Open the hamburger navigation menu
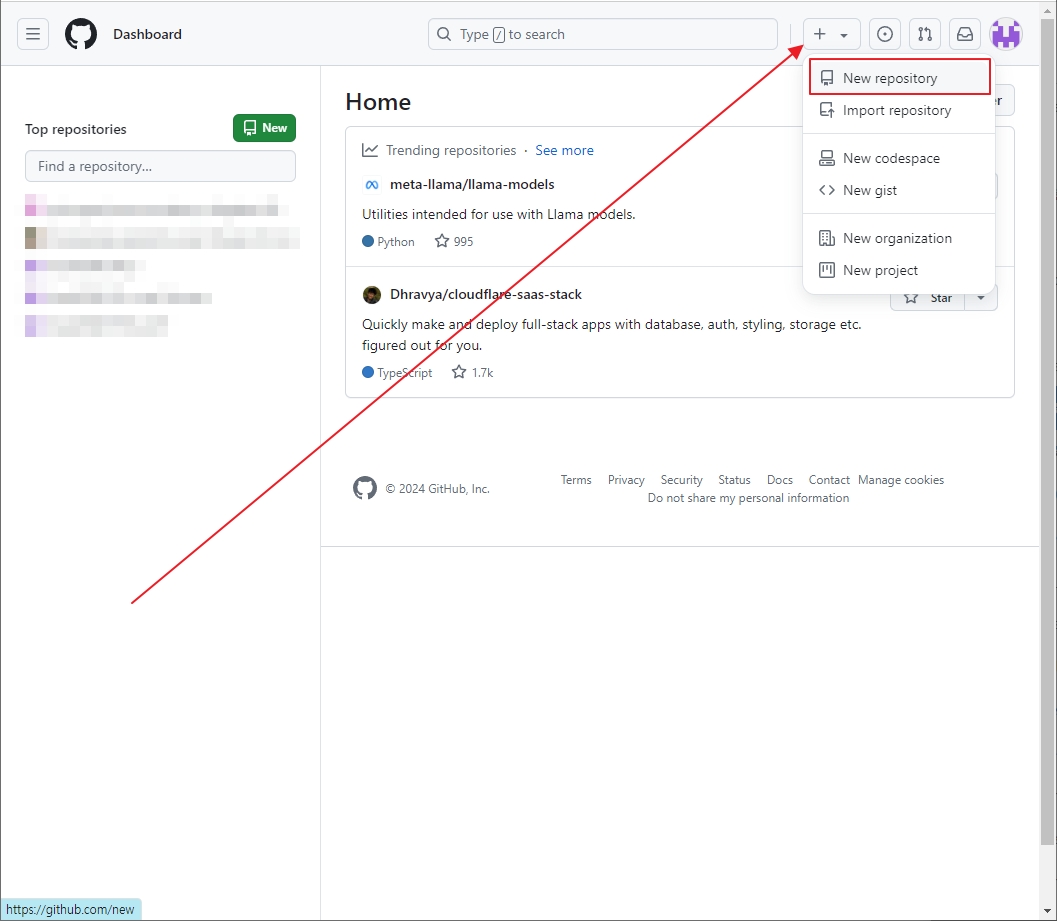 pos(32,34)
